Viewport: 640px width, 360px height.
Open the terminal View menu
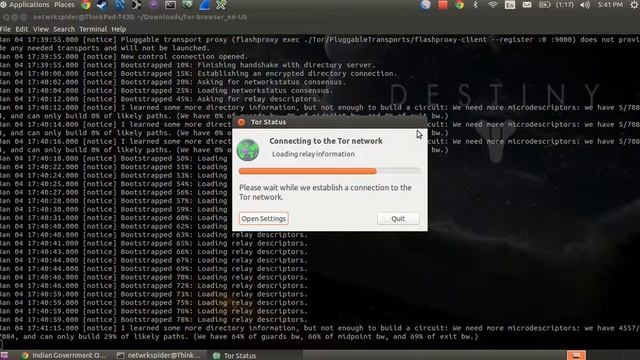click(x=41, y=29)
